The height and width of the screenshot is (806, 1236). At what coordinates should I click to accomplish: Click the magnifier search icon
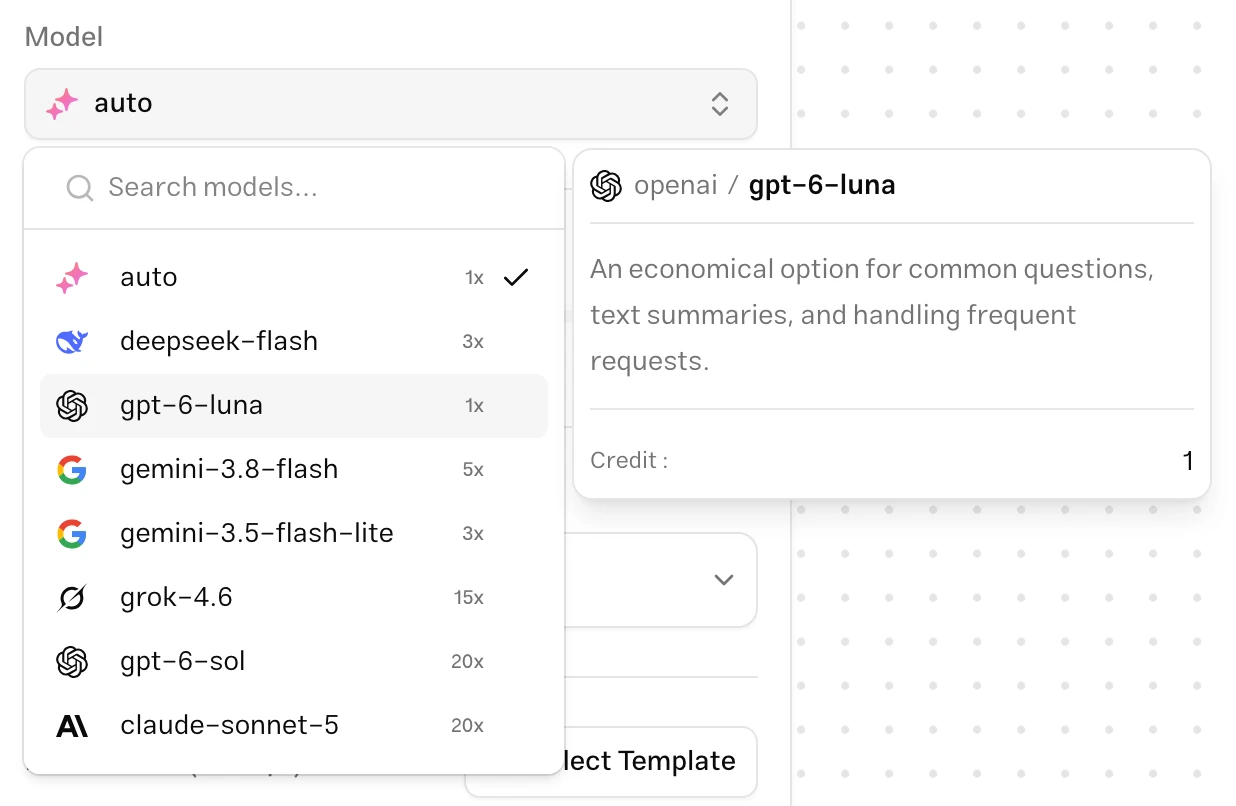80,187
